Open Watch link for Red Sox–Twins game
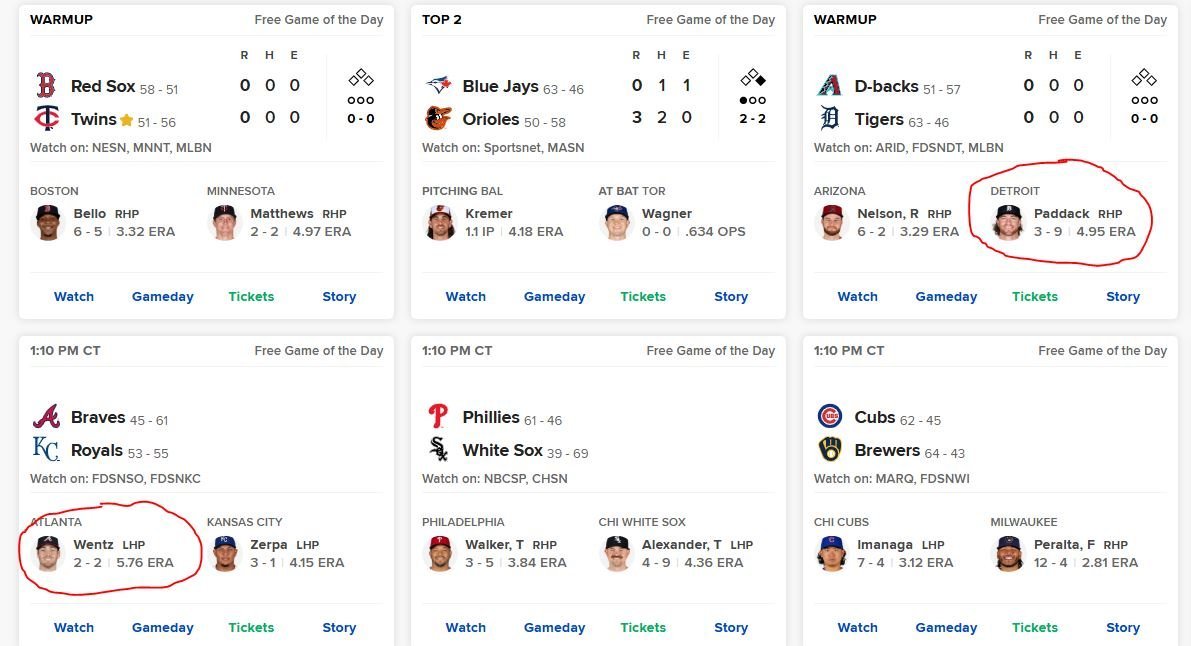1191x646 pixels. coord(74,296)
